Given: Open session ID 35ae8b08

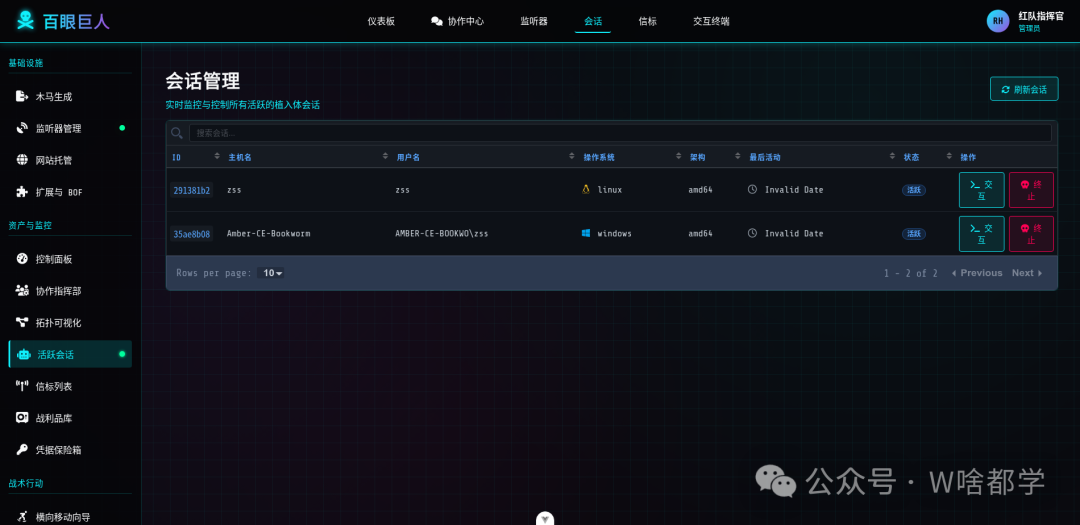Looking at the screenshot, I should 191,234.
